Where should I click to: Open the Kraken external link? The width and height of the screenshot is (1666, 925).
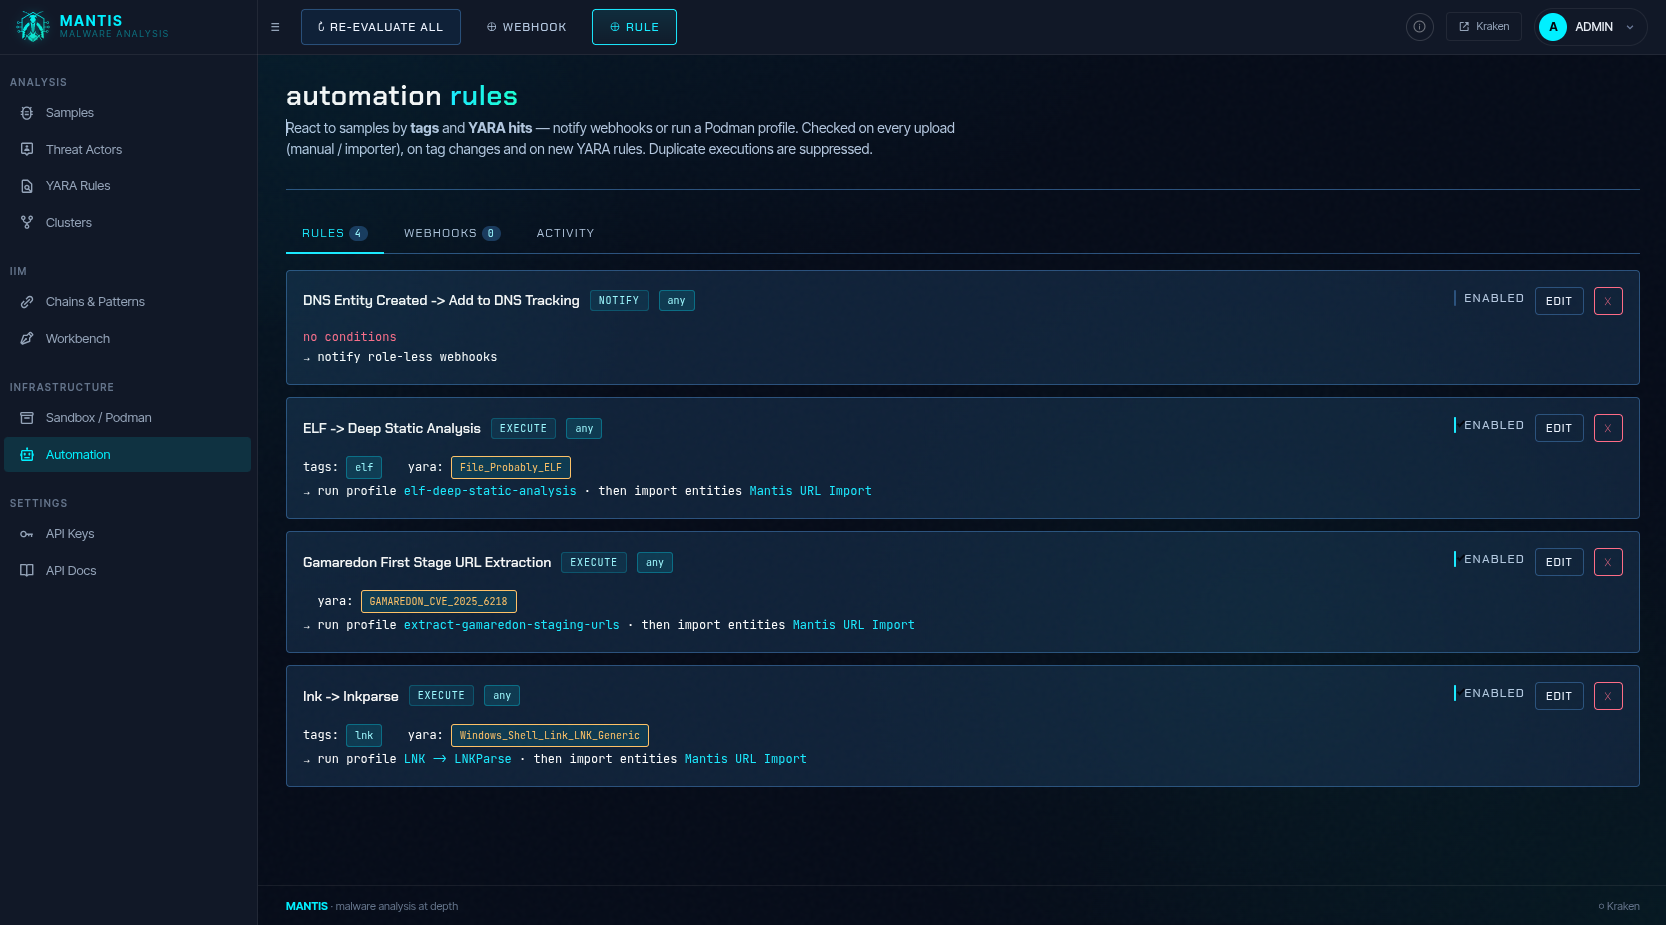1484,27
